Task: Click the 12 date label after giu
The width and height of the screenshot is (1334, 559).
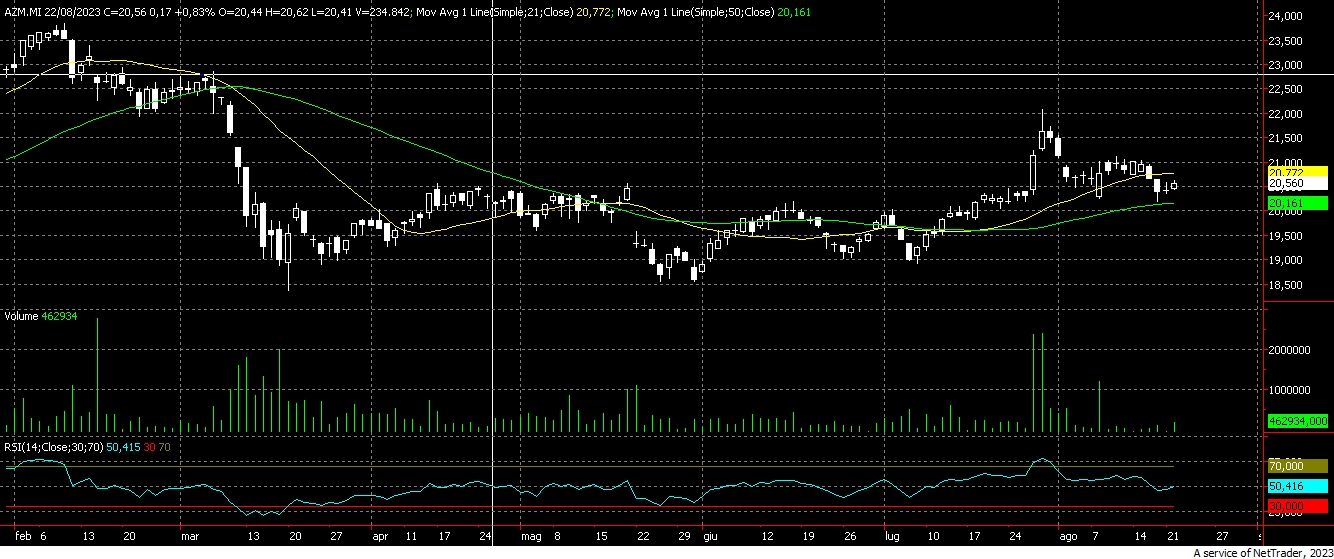Action: (765, 536)
